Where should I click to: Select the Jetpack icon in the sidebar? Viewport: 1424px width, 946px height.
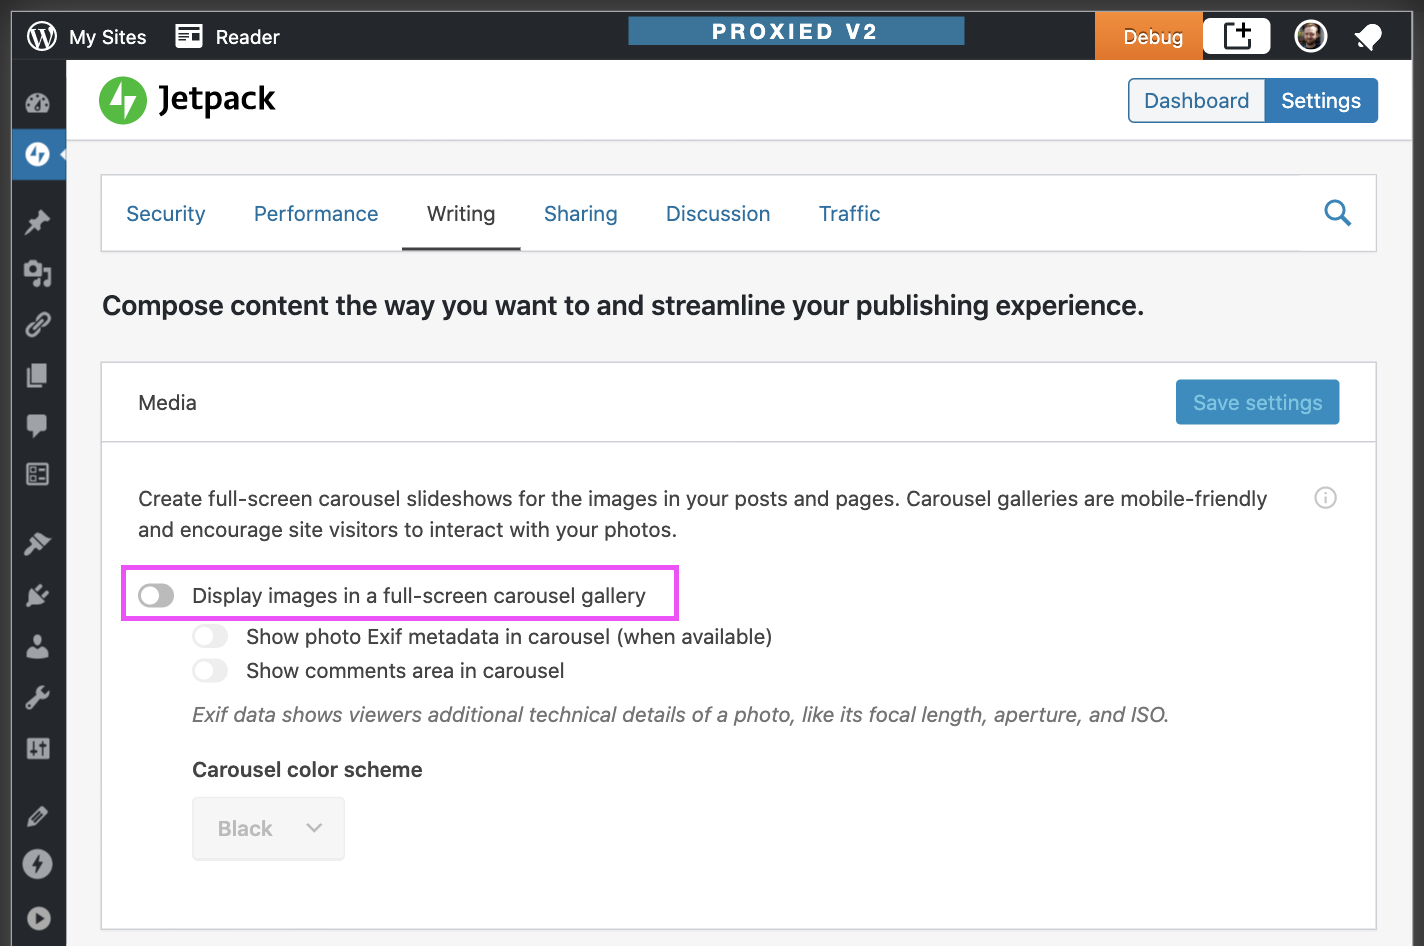pyautogui.click(x=38, y=154)
